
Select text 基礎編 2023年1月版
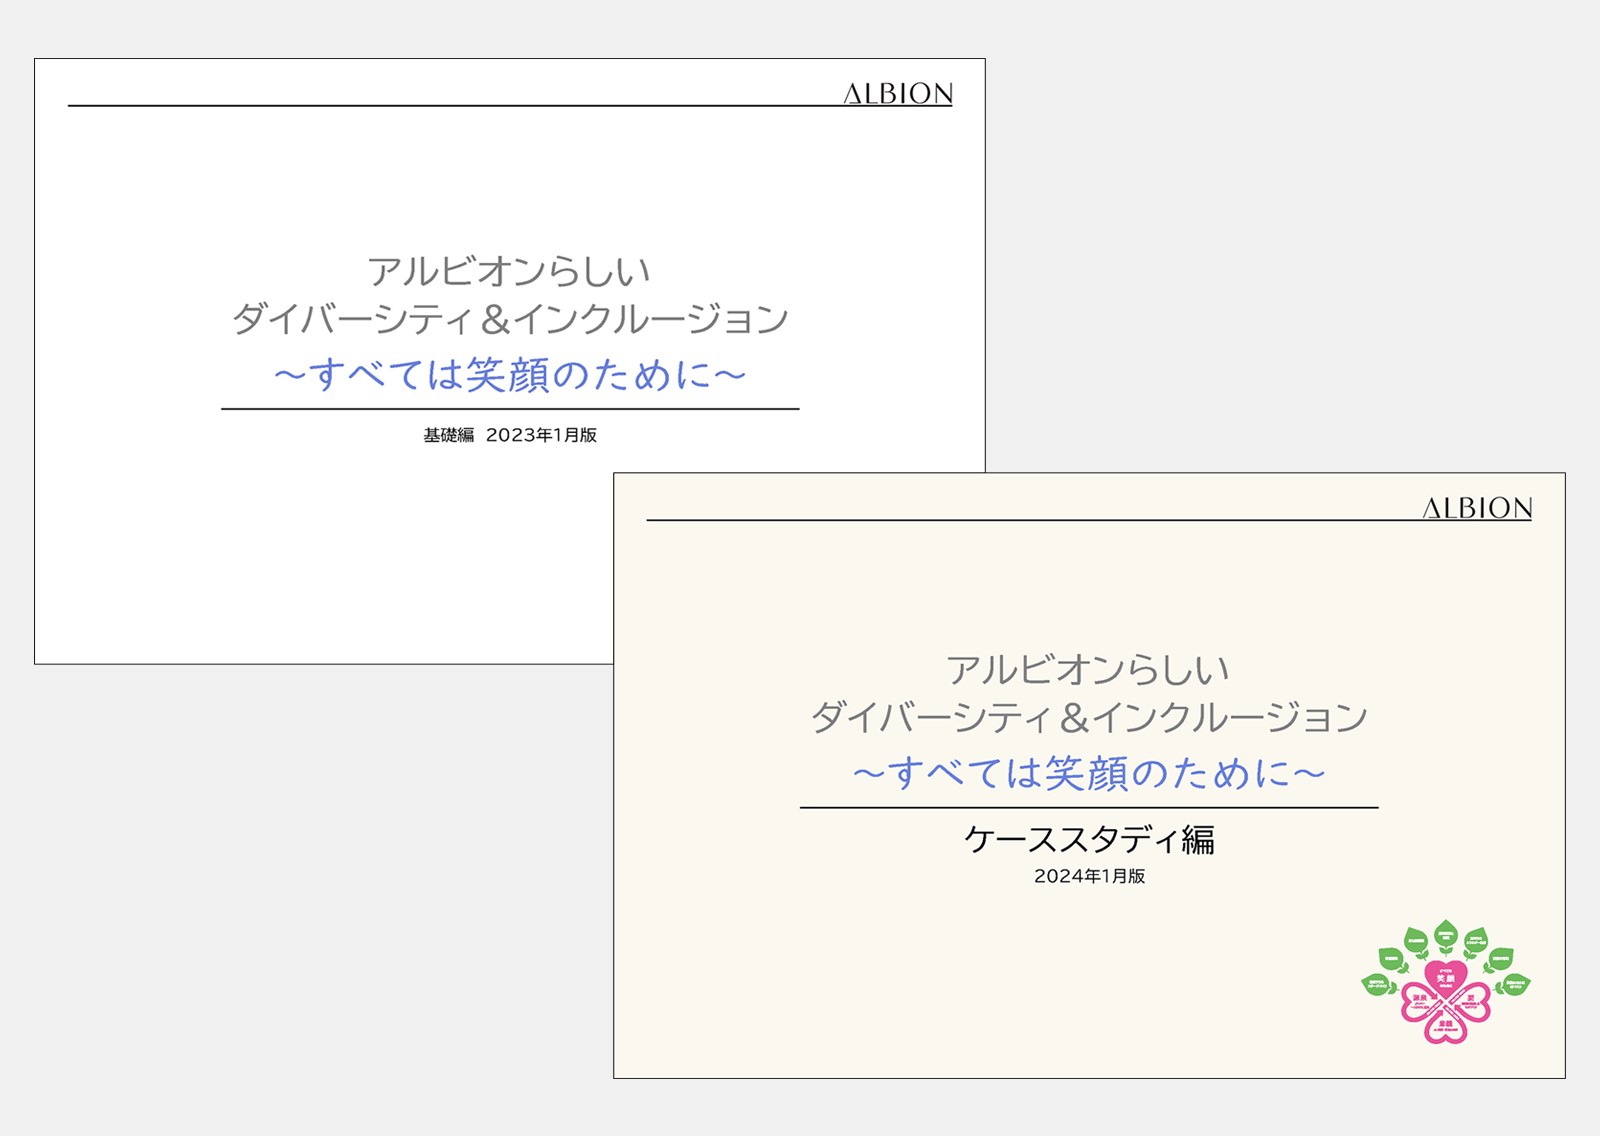coord(510,435)
